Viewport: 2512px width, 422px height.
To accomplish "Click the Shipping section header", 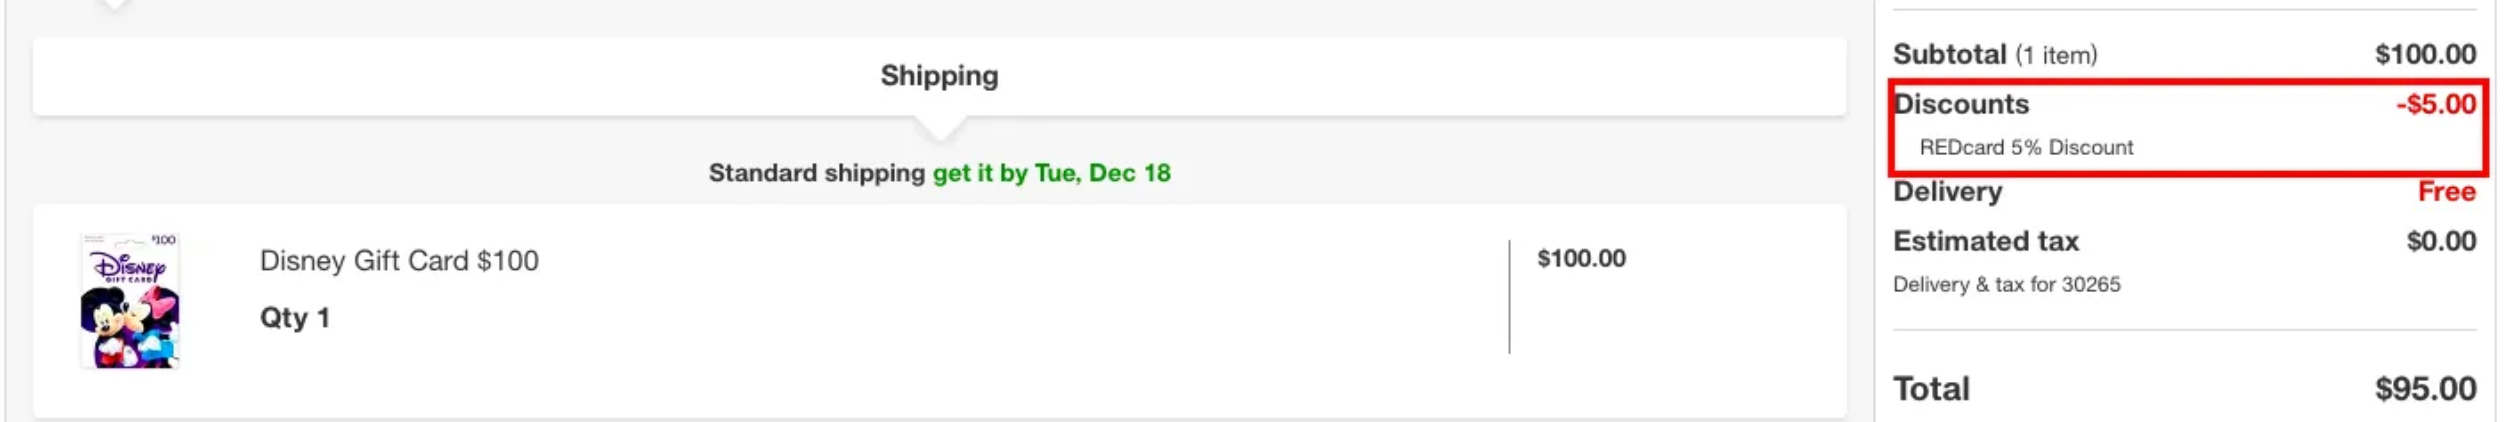I will (939, 76).
